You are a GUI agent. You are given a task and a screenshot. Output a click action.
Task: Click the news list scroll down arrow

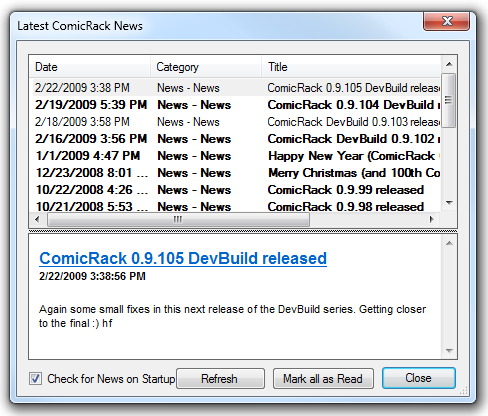[x=449, y=203]
